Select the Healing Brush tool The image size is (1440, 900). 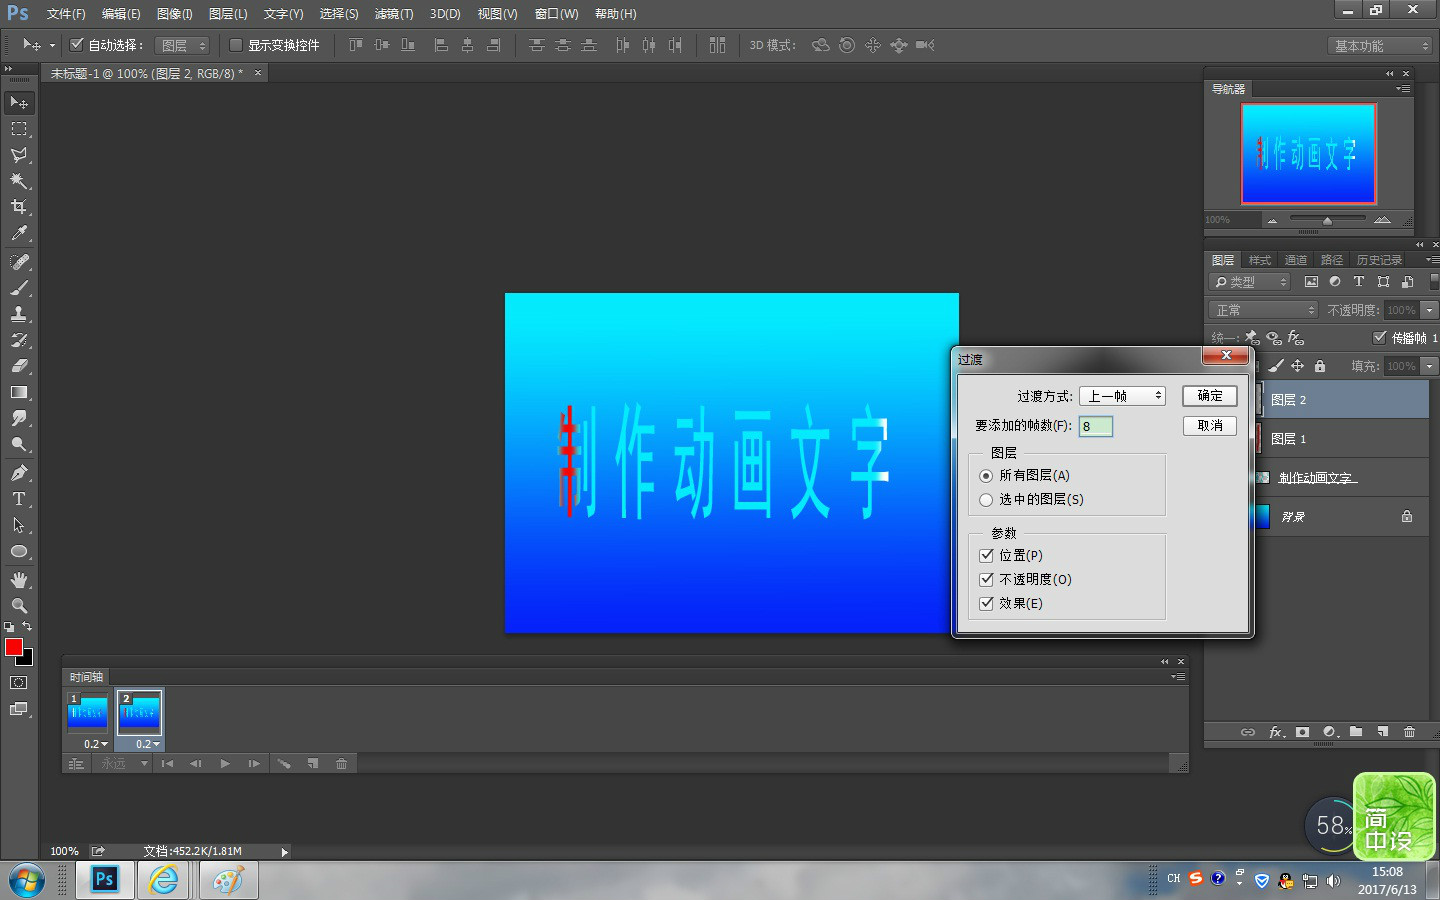coord(19,262)
